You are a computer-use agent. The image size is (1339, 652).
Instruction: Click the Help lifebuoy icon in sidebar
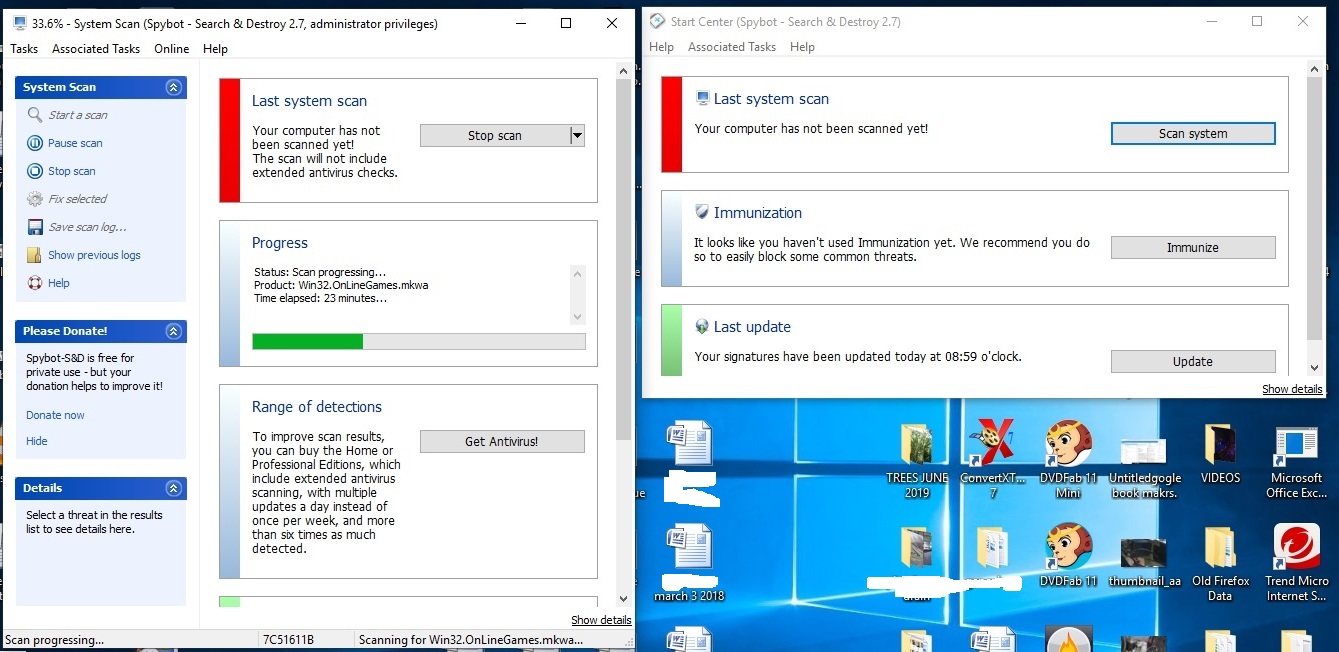35,283
